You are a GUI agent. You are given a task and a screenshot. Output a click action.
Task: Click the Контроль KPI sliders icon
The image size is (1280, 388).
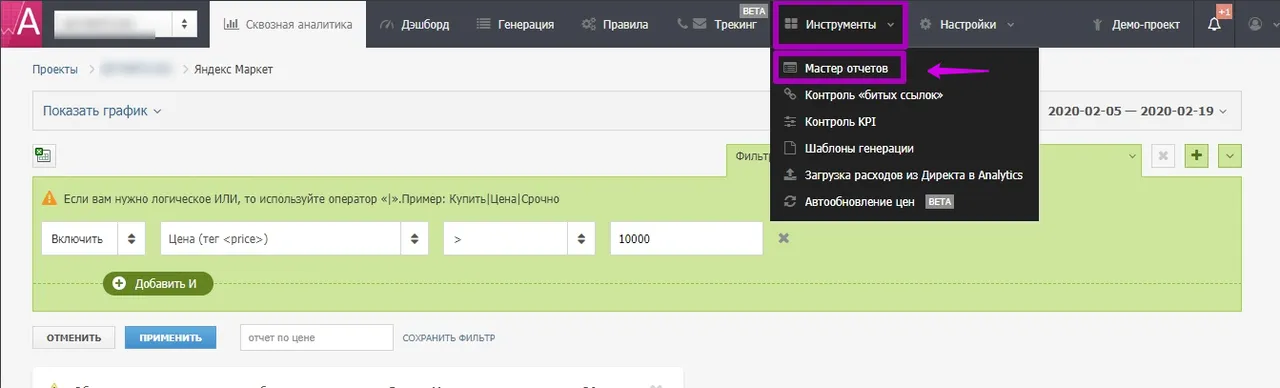click(x=790, y=122)
